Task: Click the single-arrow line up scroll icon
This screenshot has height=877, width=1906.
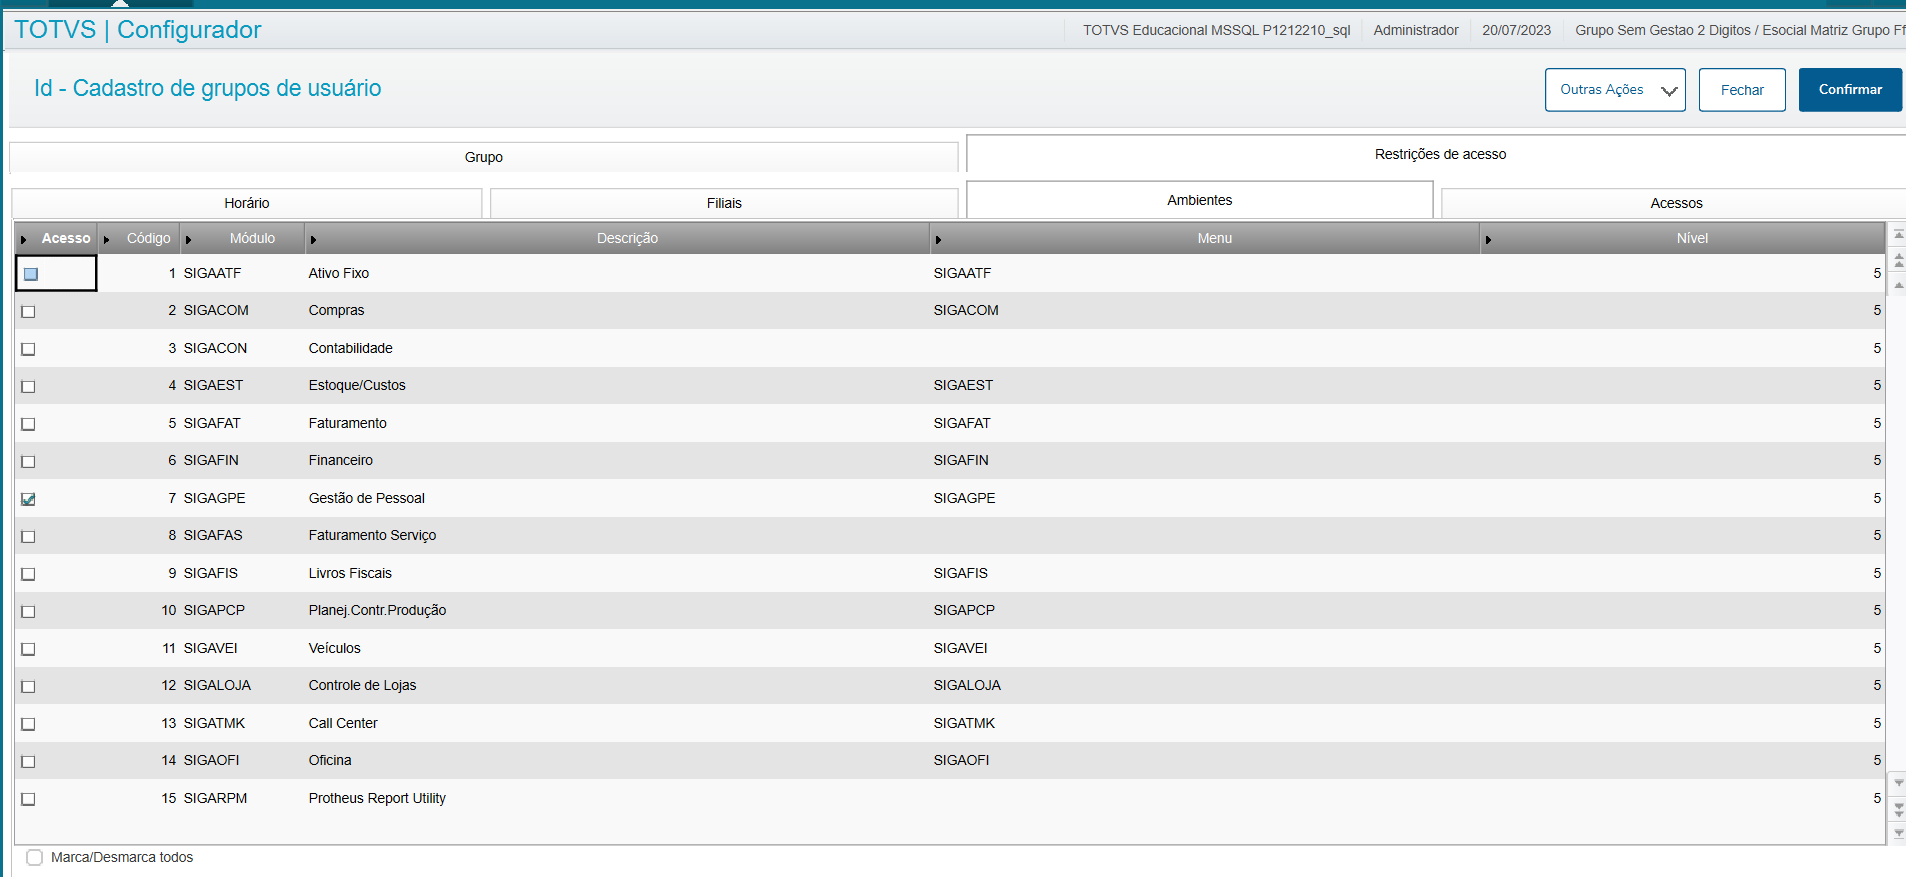Action: click(x=1899, y=285)
